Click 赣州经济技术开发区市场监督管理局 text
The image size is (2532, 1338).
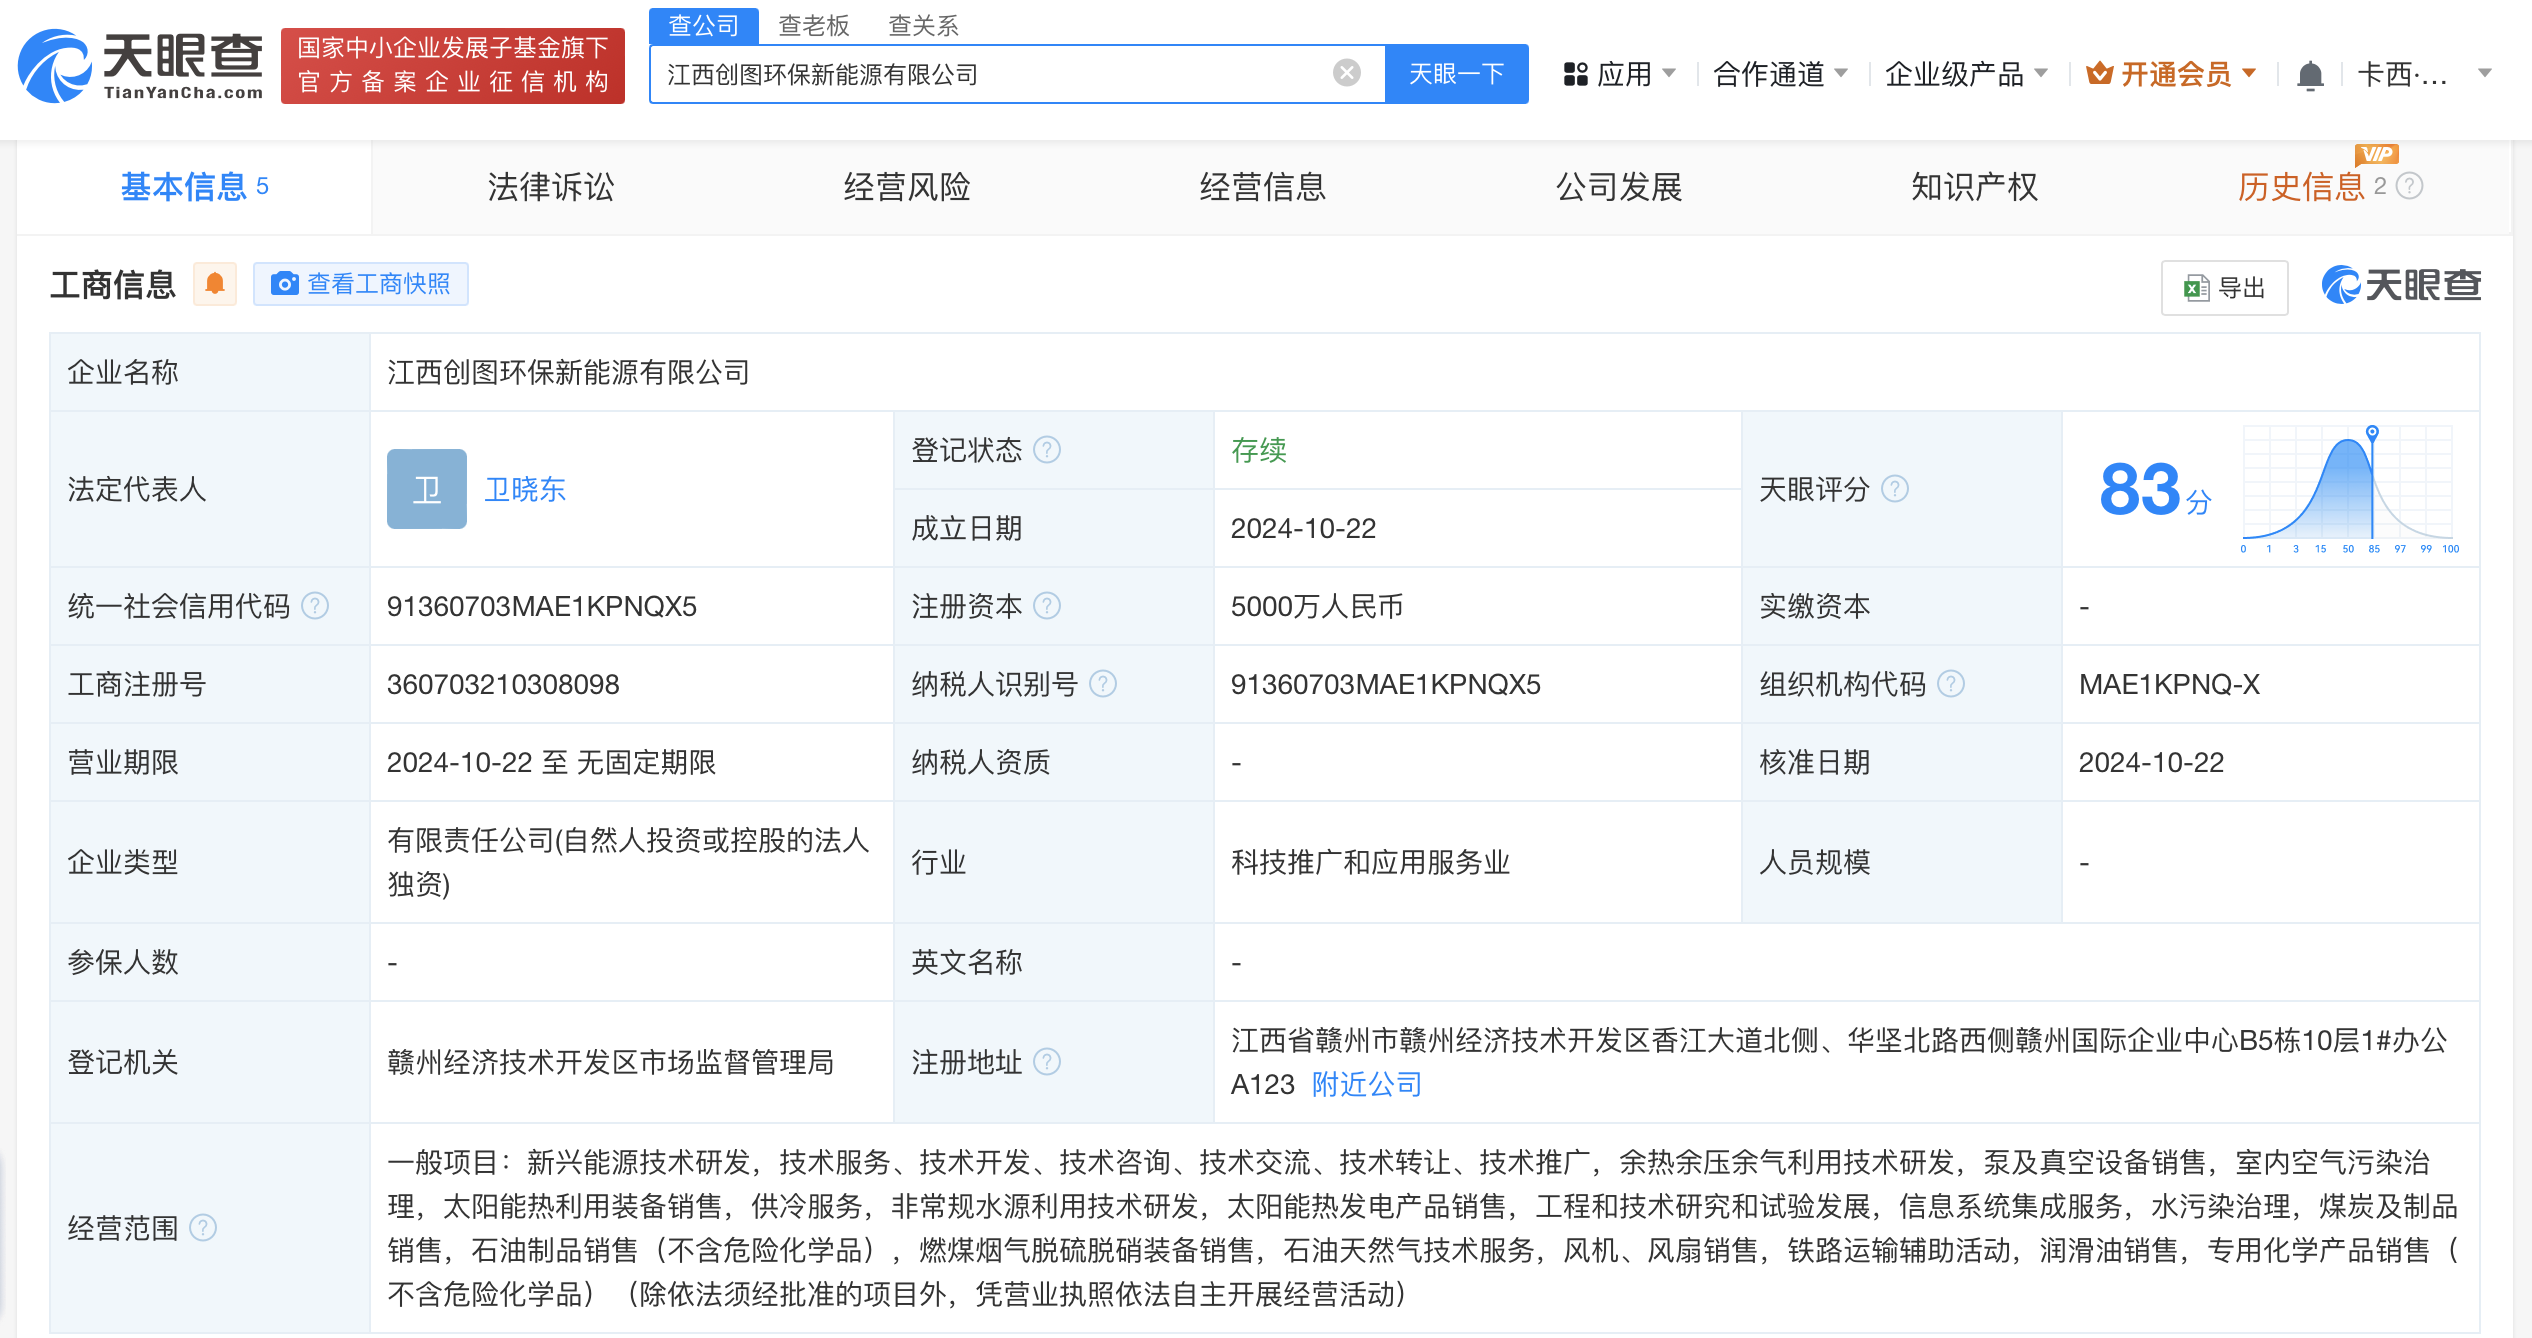coord(610,1062)
